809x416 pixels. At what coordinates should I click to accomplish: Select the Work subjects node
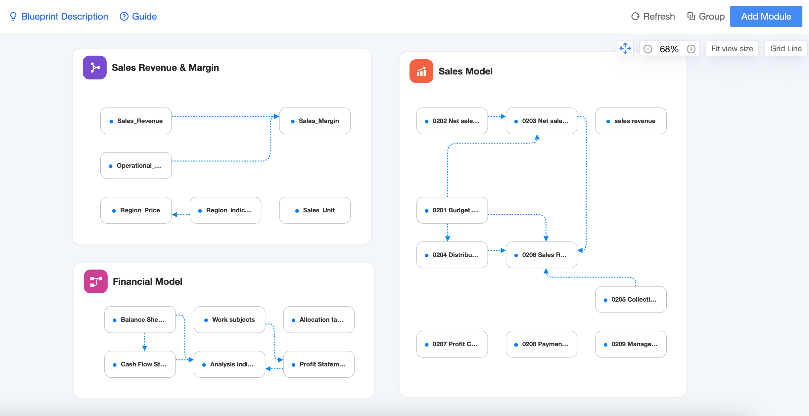pos(230,319)
